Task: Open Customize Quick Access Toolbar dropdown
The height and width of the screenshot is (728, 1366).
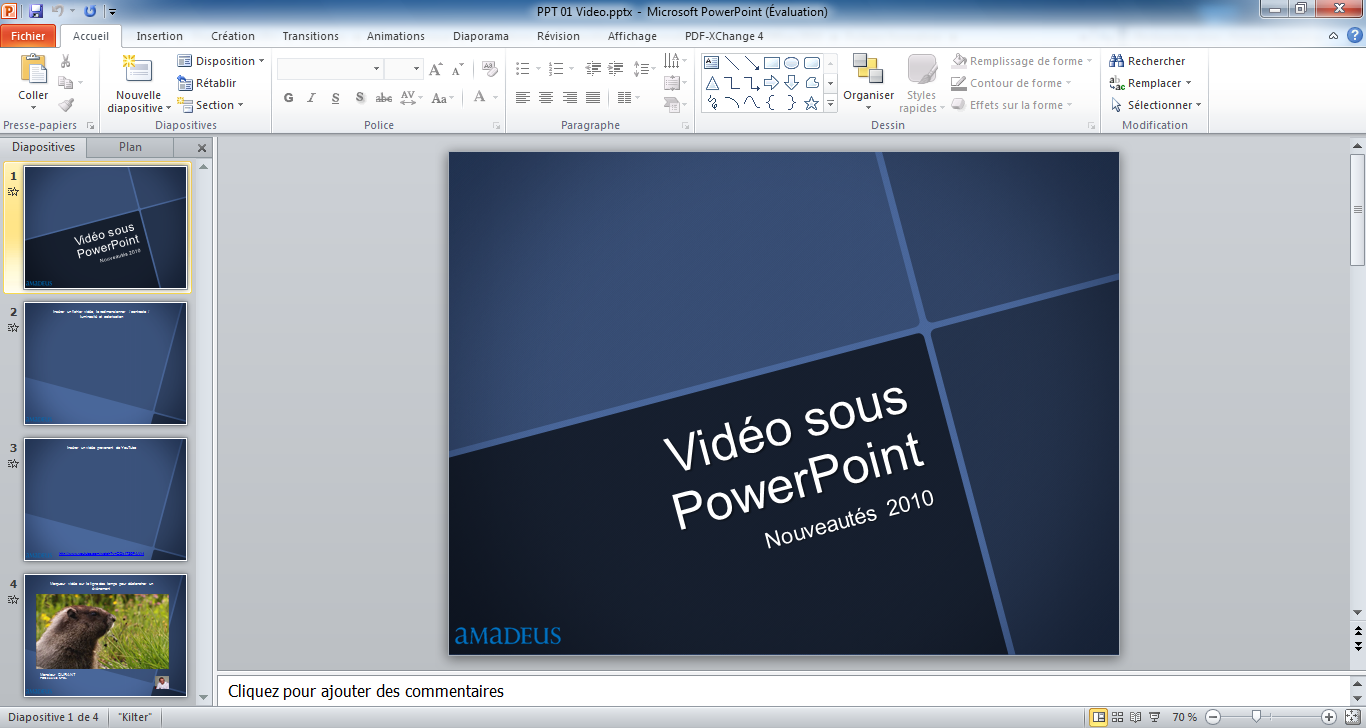Action: click(111, 12)
